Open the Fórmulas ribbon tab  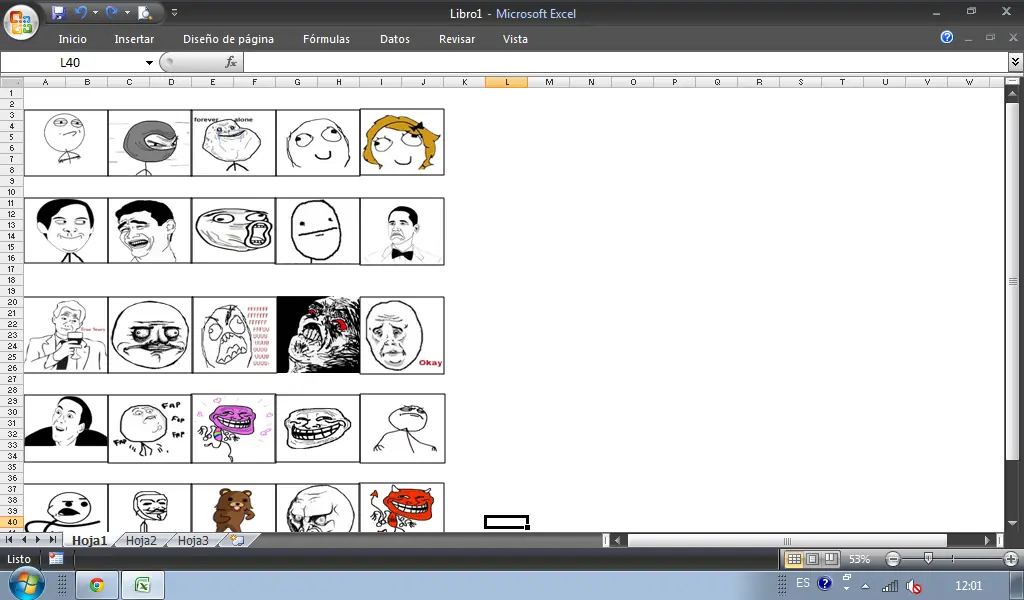[x=327, y=39]
